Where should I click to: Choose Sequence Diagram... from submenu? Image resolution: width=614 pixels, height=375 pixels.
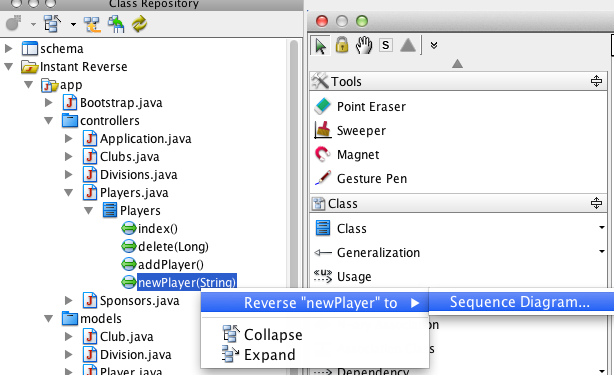pyautogui.click(x=521, y=302)
